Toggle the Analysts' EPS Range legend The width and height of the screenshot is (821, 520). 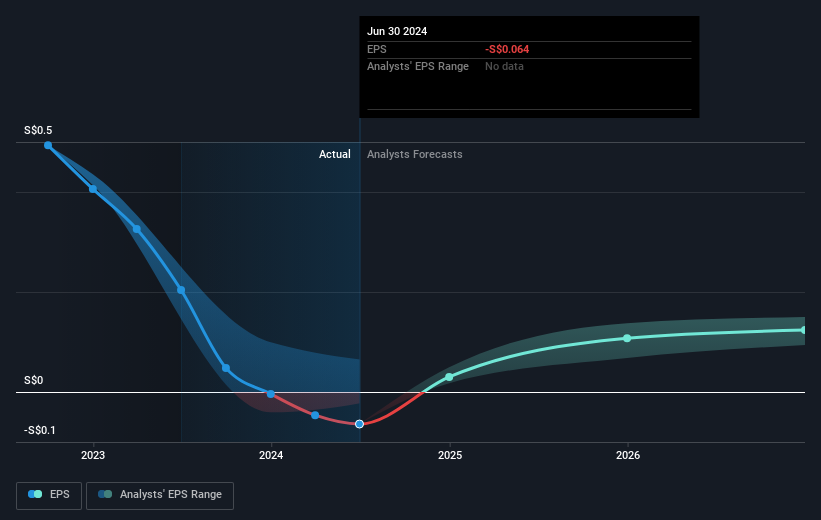click(160, 495)
